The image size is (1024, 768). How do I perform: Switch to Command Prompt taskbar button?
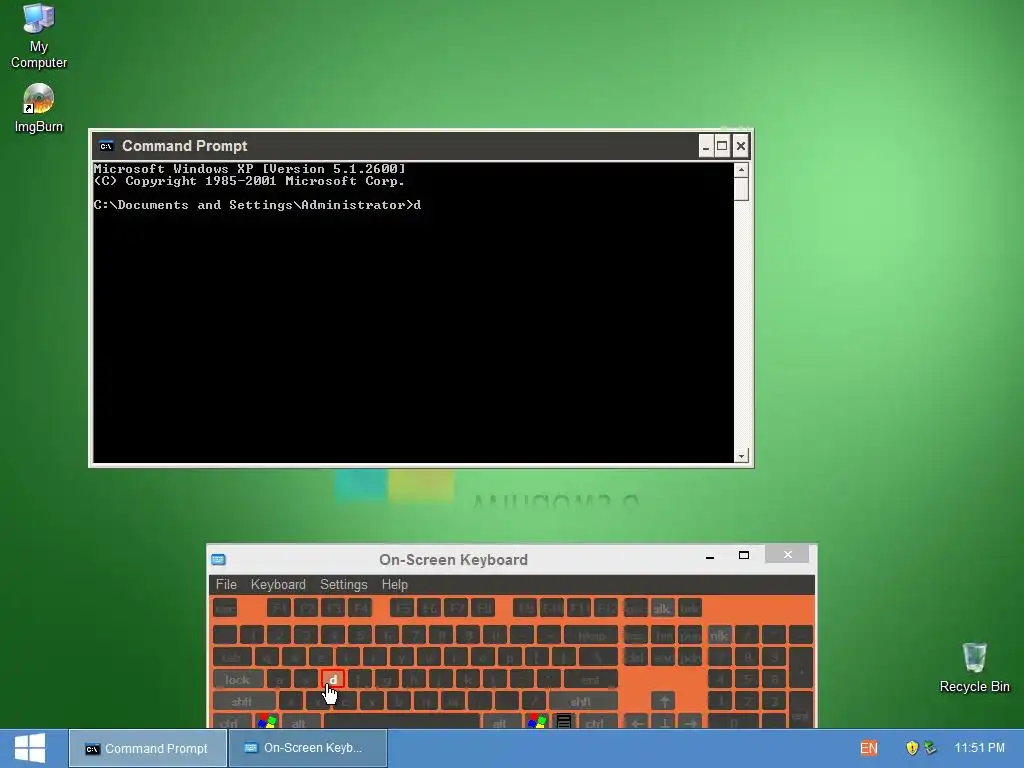coord(148,748)
